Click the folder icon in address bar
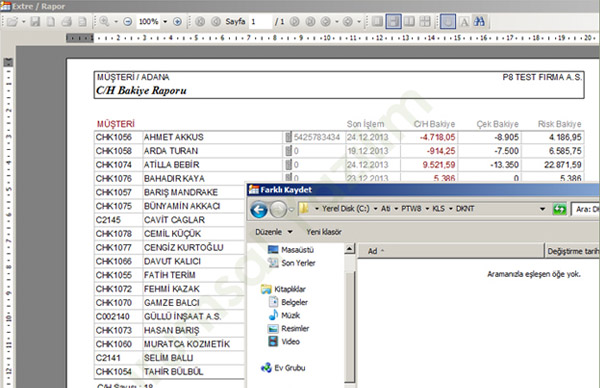600x388 pixels. coord(304,209)
